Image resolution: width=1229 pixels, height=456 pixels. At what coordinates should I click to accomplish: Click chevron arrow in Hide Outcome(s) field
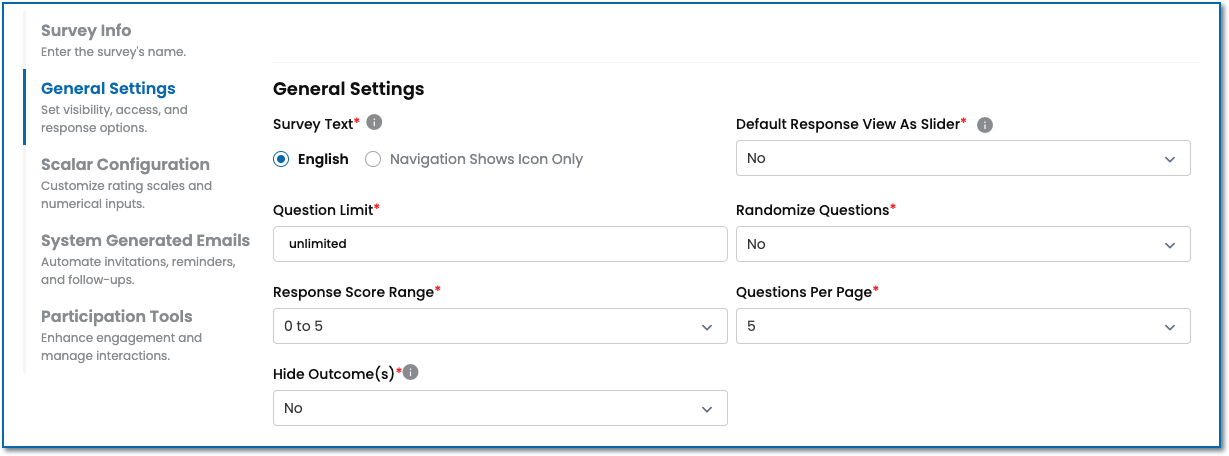707,409
